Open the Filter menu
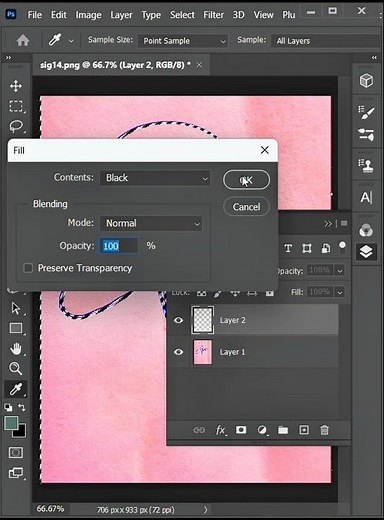384x520 pixels. [214, 15]
